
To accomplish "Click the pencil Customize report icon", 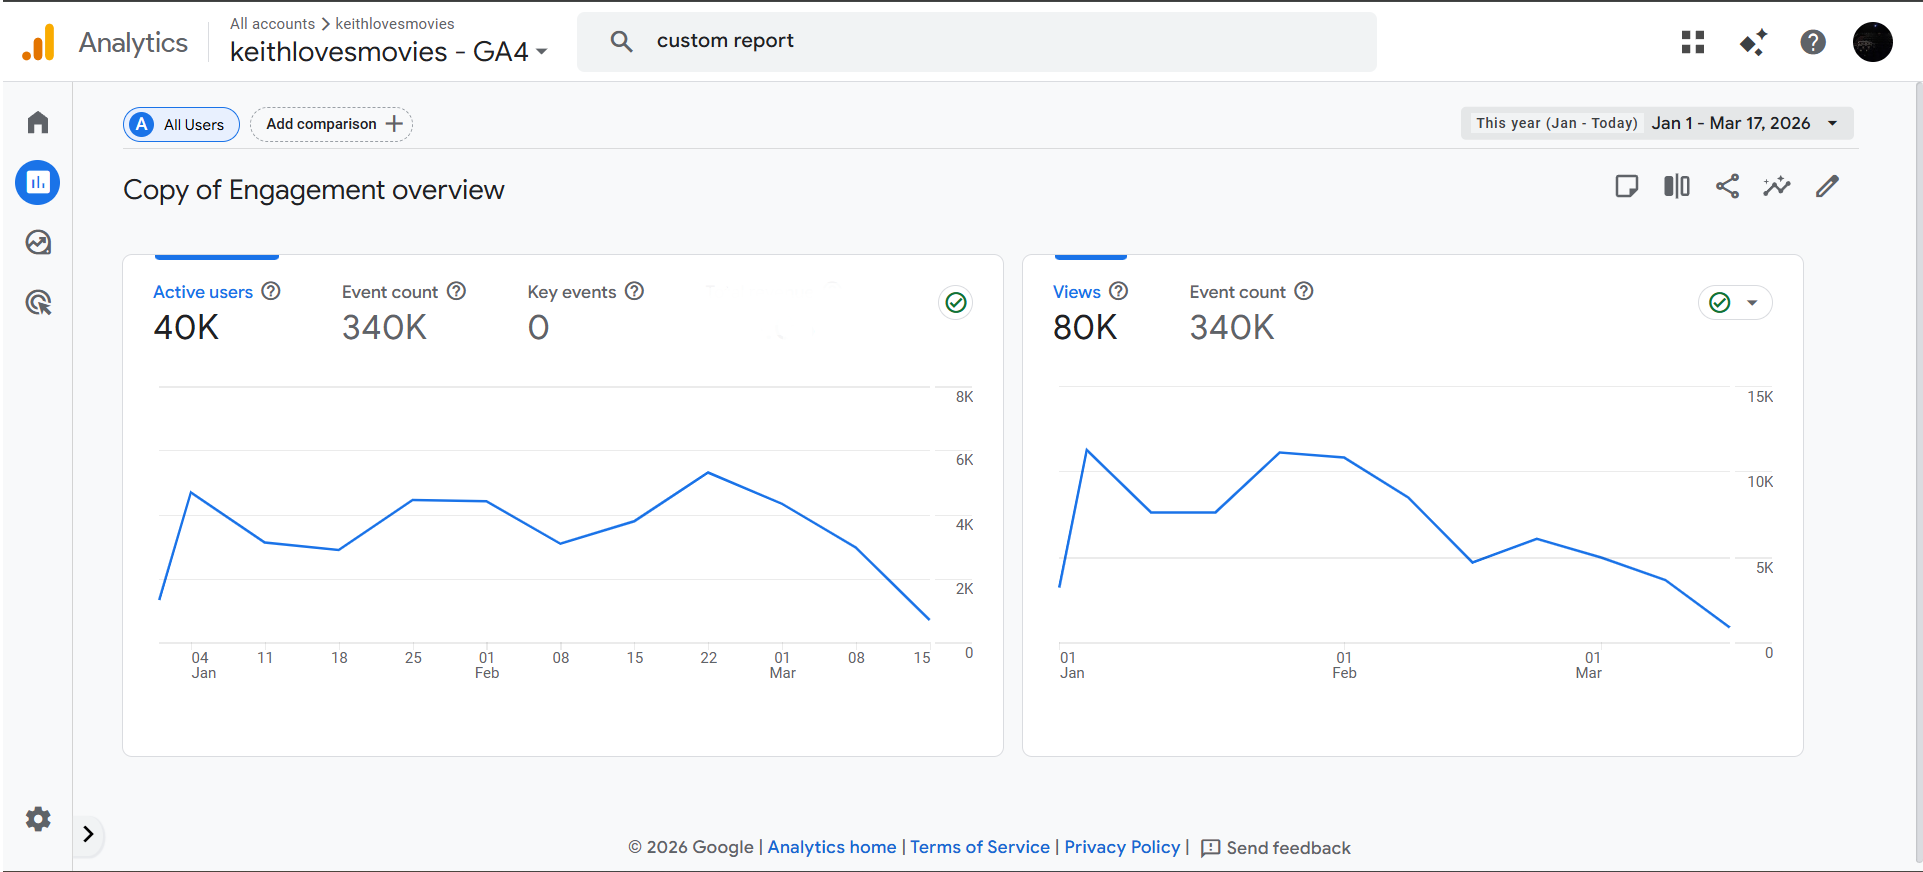I will pos(1827,186).
